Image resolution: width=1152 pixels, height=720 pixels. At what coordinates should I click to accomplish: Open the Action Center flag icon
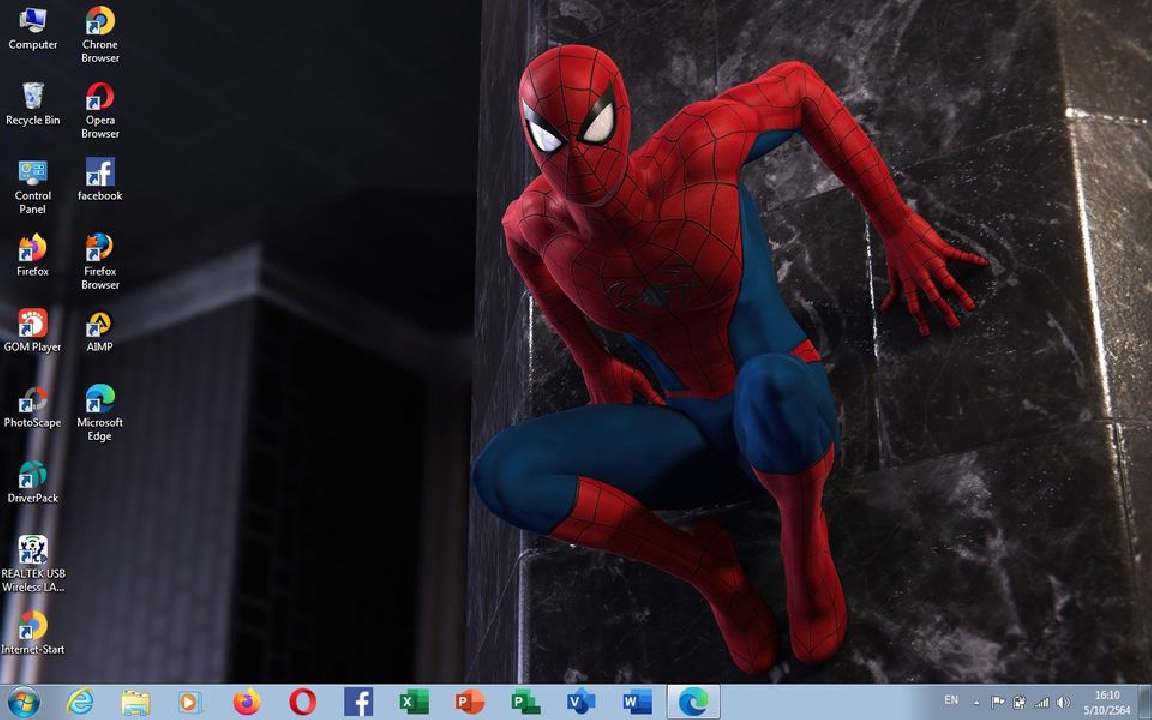pos(998,703)
